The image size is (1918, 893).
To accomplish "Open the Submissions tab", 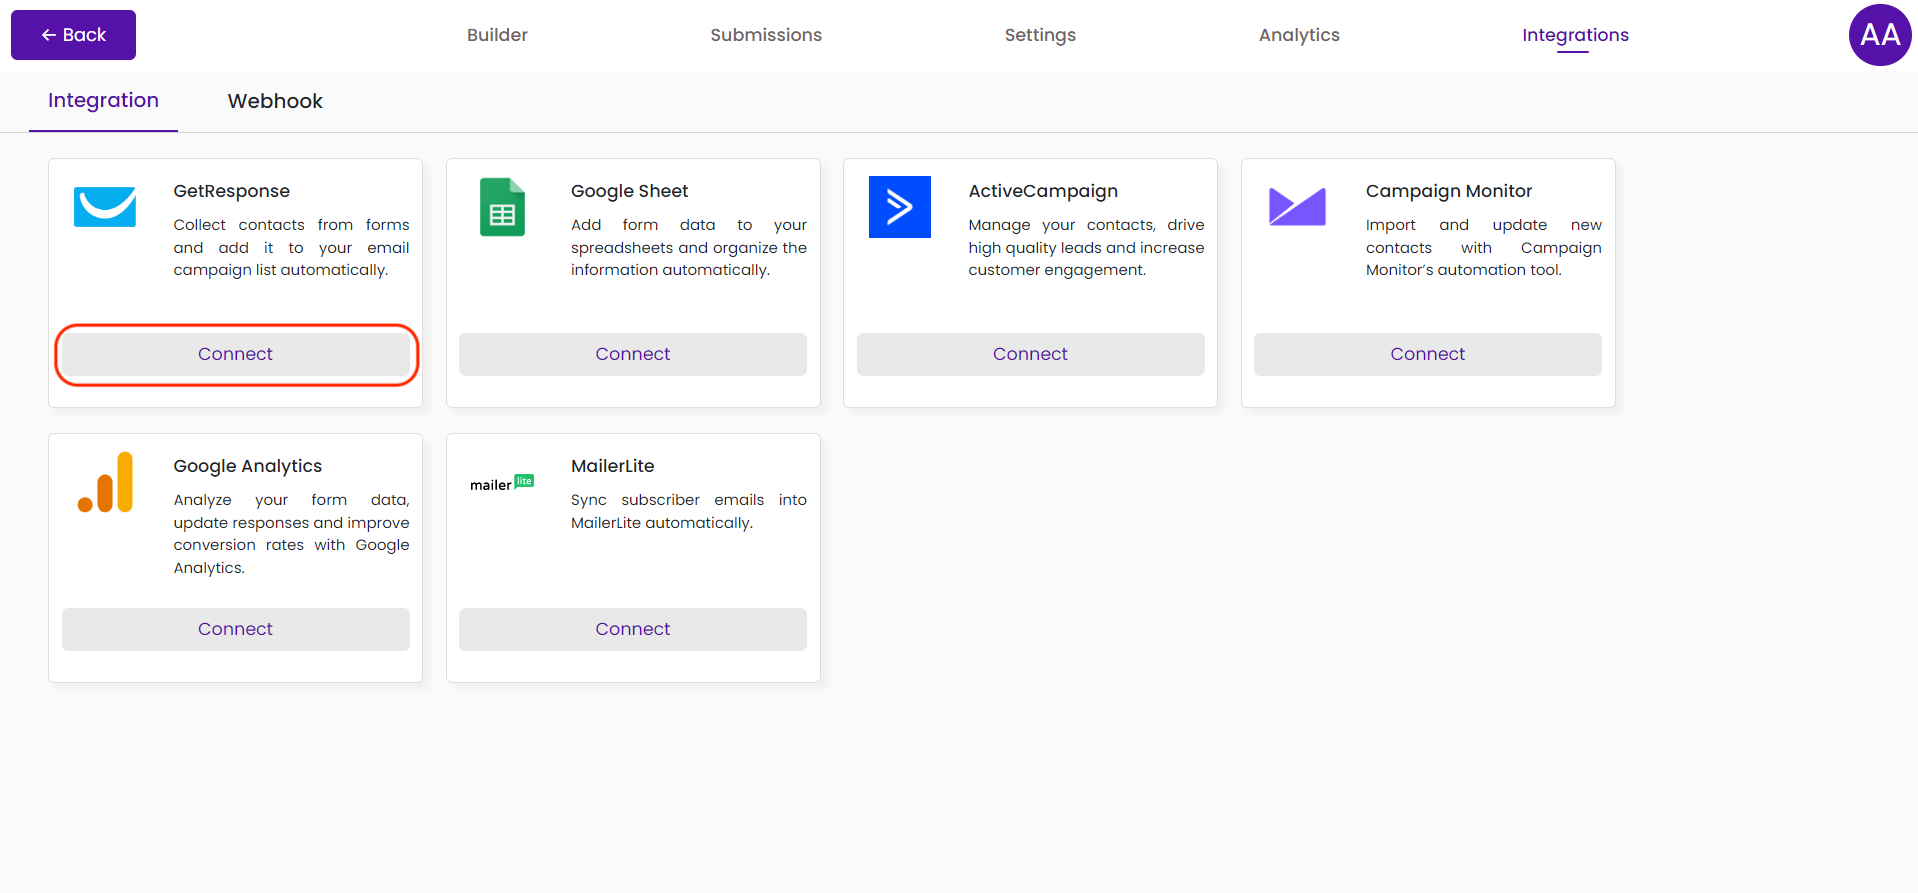I will click(766, 35).
